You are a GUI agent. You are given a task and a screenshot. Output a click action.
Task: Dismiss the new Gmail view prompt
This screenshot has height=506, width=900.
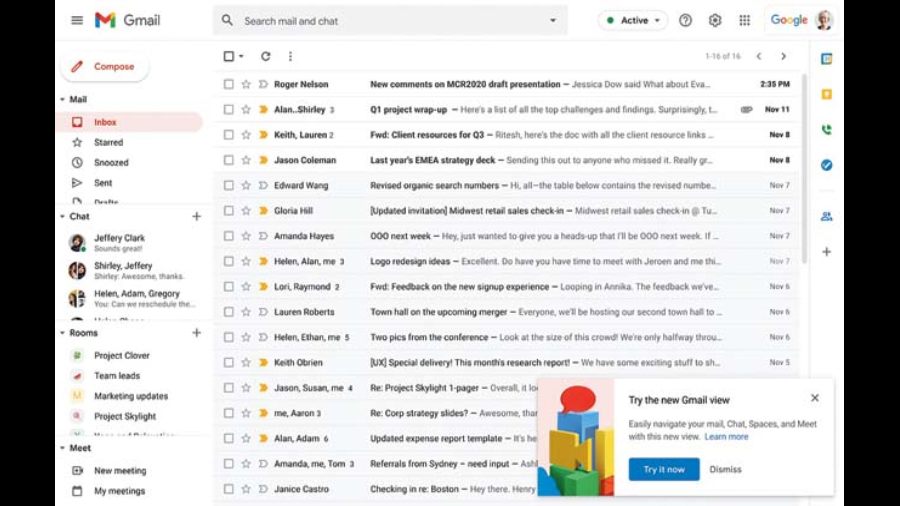[726, 469]
